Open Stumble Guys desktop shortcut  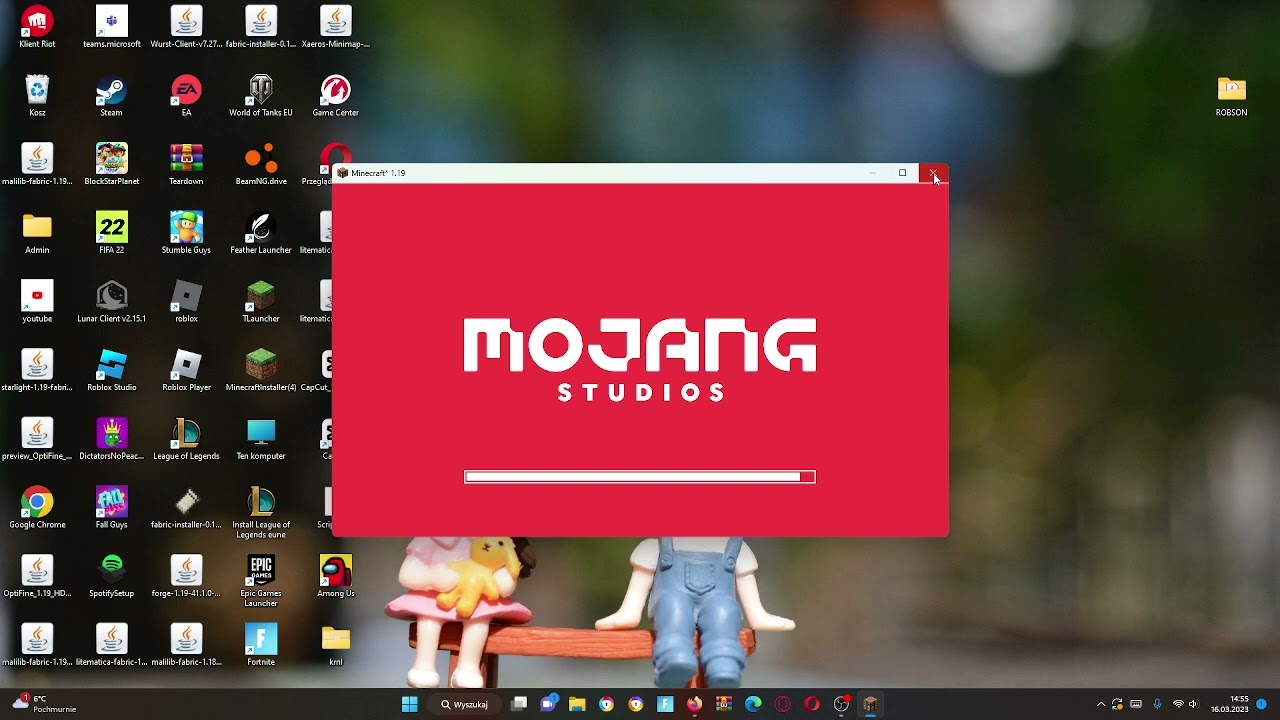[186, 233]
